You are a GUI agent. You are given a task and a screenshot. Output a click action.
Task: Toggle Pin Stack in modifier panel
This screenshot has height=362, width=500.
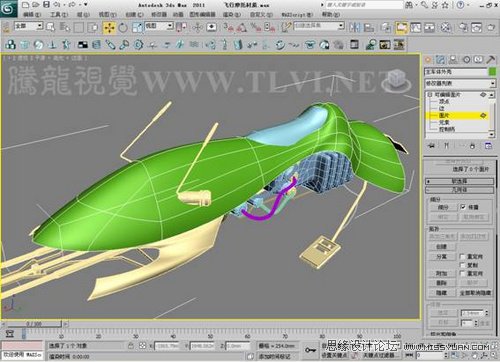pos(432,146)
